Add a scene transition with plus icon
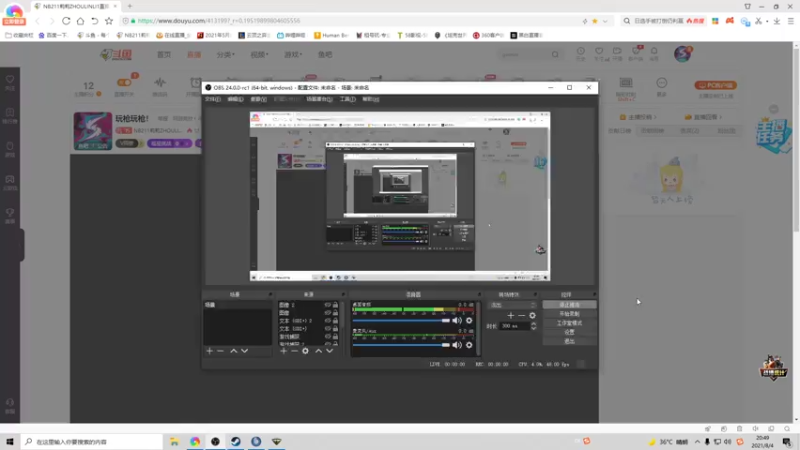800x450 pixels. (511, 315)
